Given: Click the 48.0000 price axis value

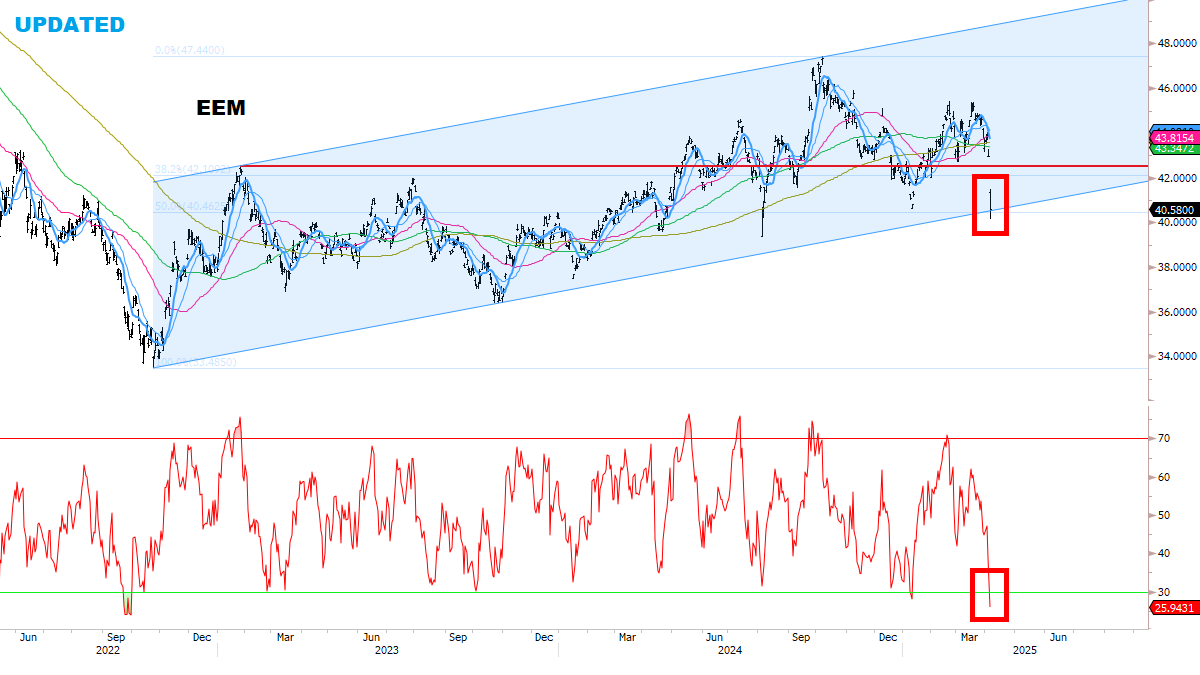Looking at the screenshot, I should (1175, 44).
